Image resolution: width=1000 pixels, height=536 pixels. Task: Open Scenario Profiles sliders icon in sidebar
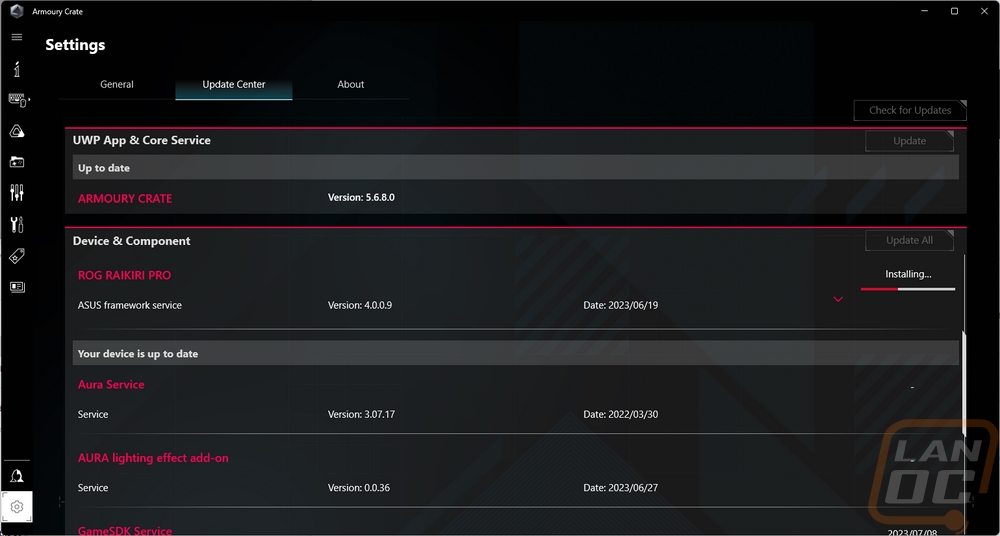(x=17, y=193)
